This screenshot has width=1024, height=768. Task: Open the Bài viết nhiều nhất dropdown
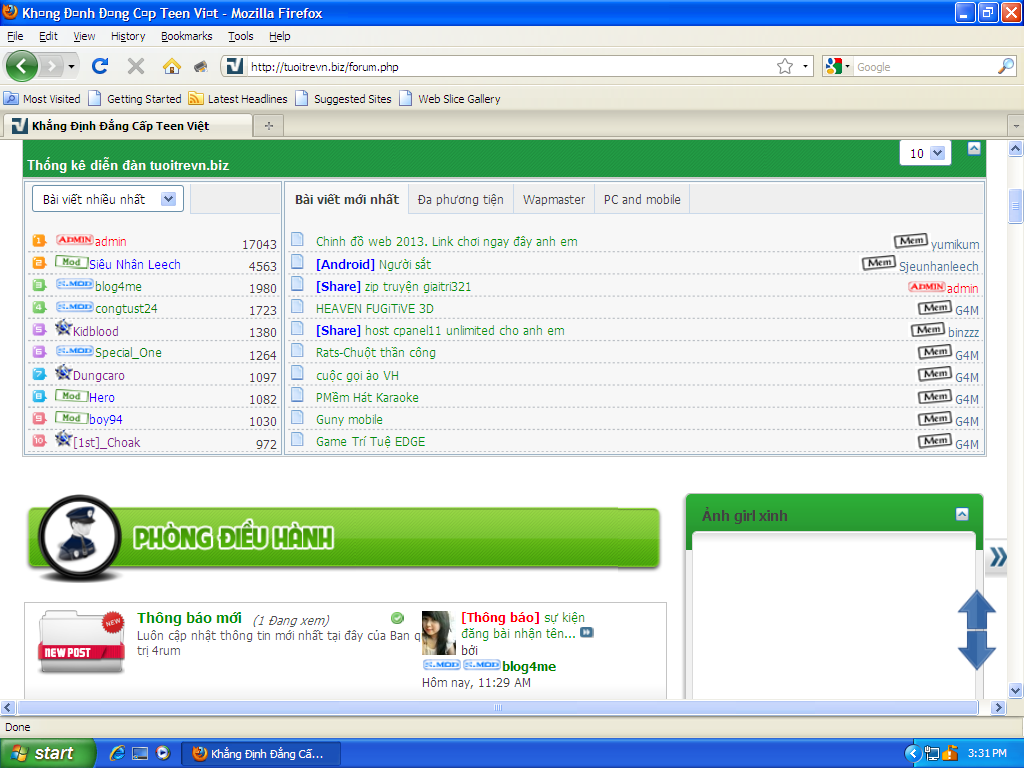tap(108, 199)
